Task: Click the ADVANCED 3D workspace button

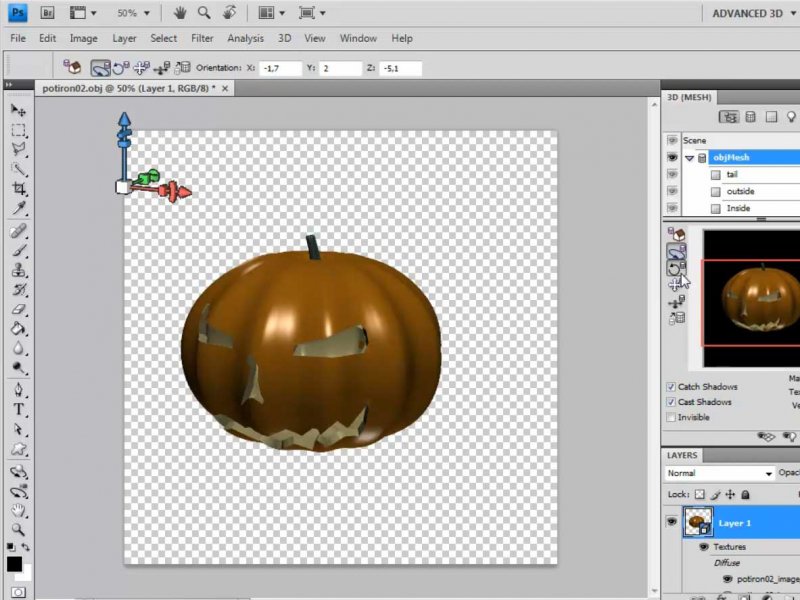Action: click(748, 14)
